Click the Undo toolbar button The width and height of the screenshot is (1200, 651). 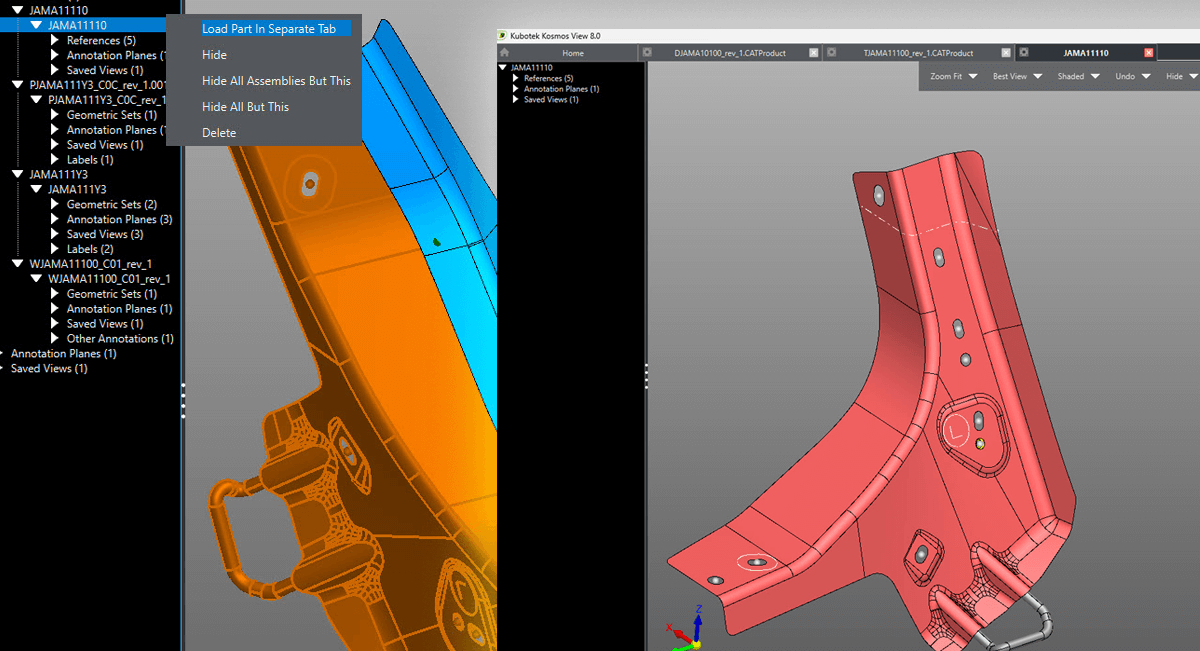click(1125, 76)
